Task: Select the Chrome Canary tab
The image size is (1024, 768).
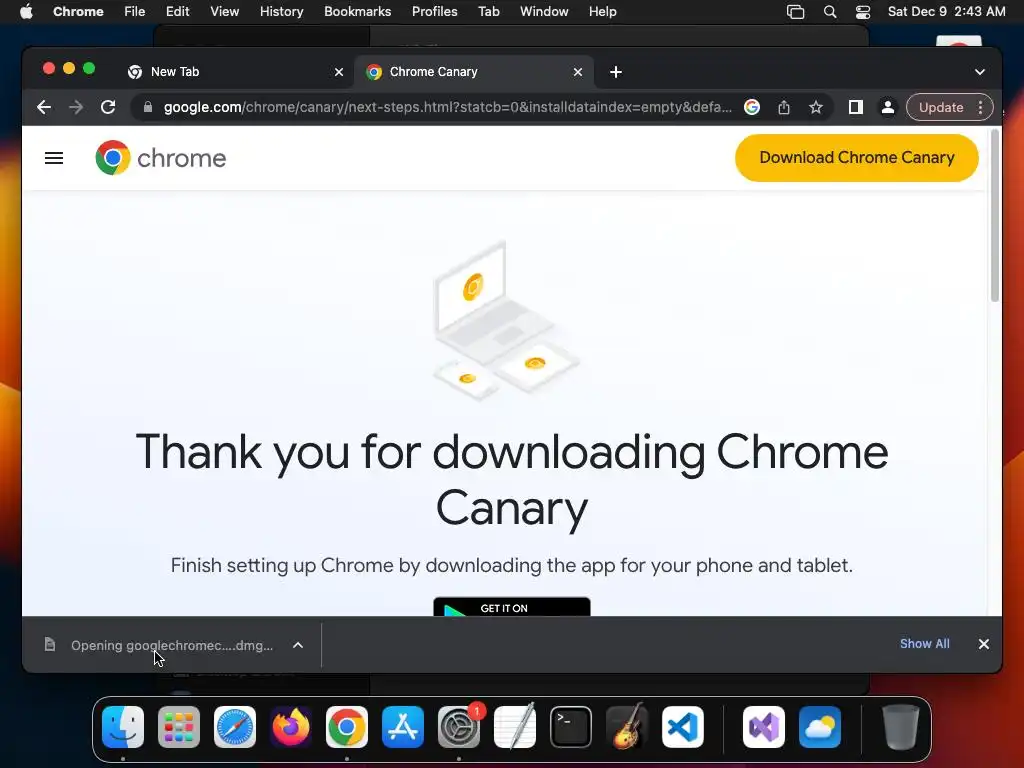Action: (473, 72)
